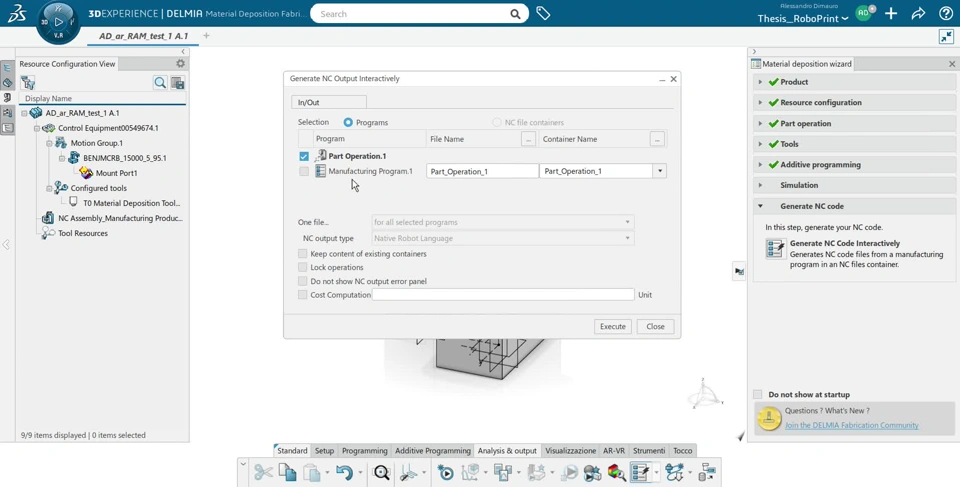Select T0 Material Deposition Tool tree item
This screenshot has width=960, height=487.
pos(132,203)
